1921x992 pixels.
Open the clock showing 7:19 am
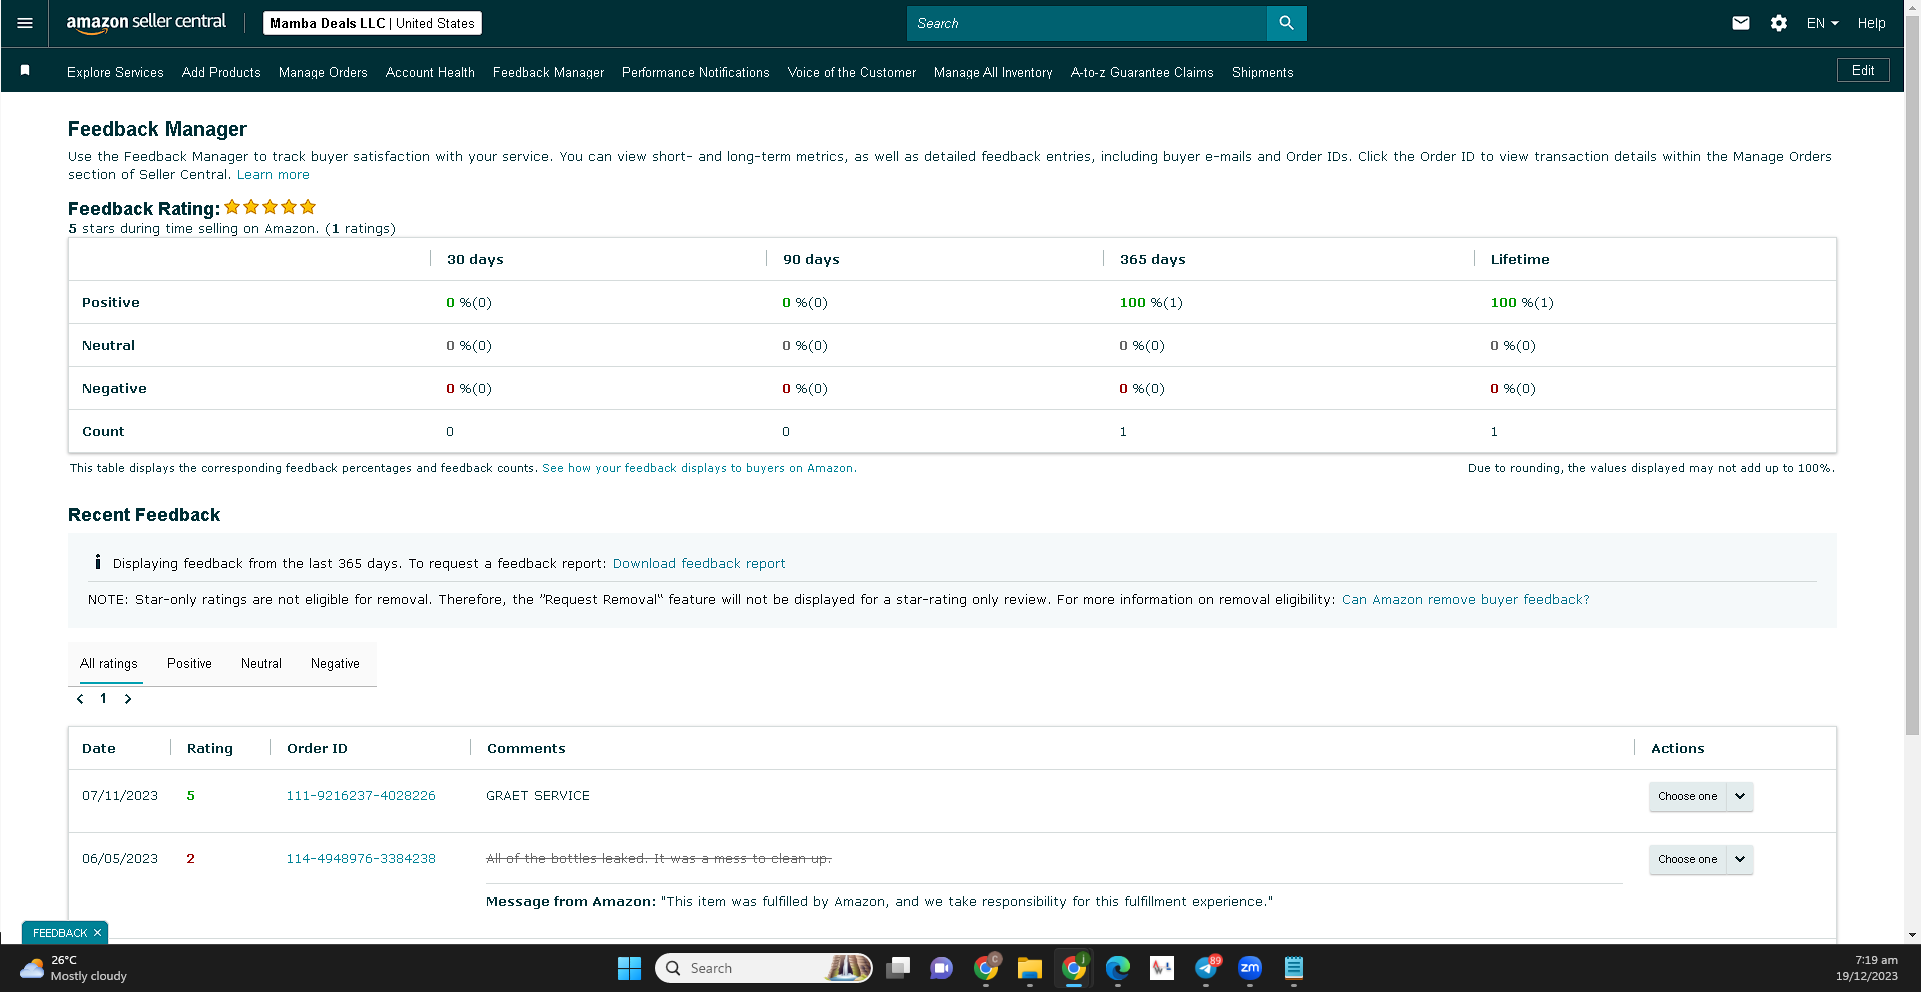click(1866, 968)
